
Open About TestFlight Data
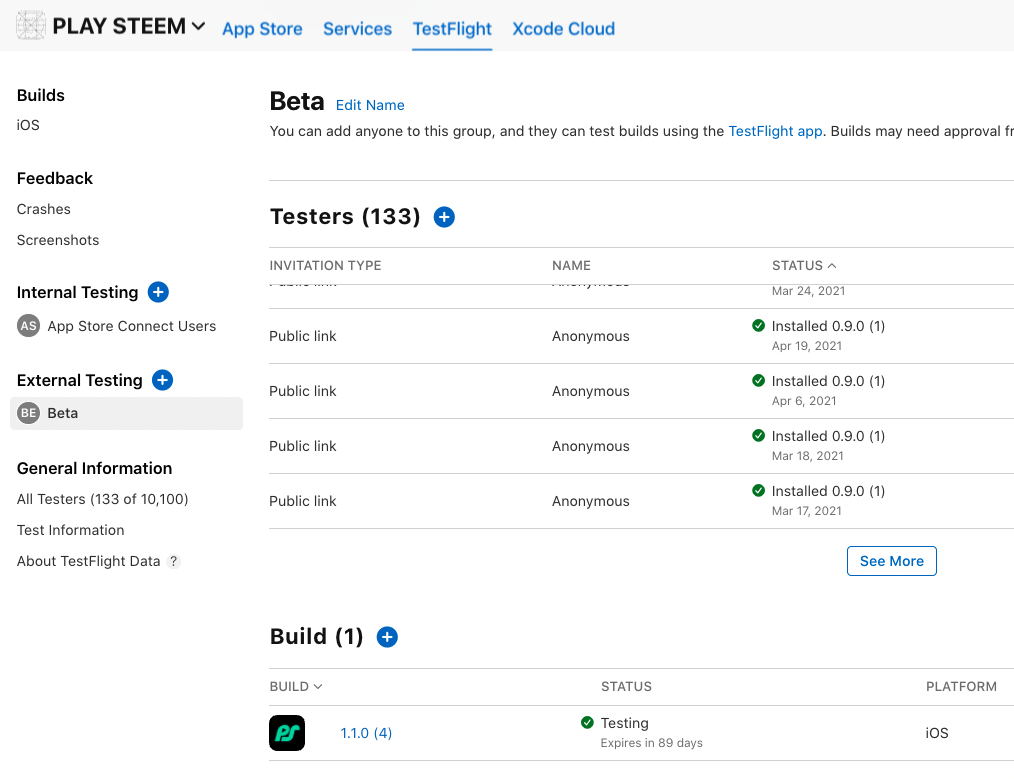pyautogui.click(x=89, y=561)
